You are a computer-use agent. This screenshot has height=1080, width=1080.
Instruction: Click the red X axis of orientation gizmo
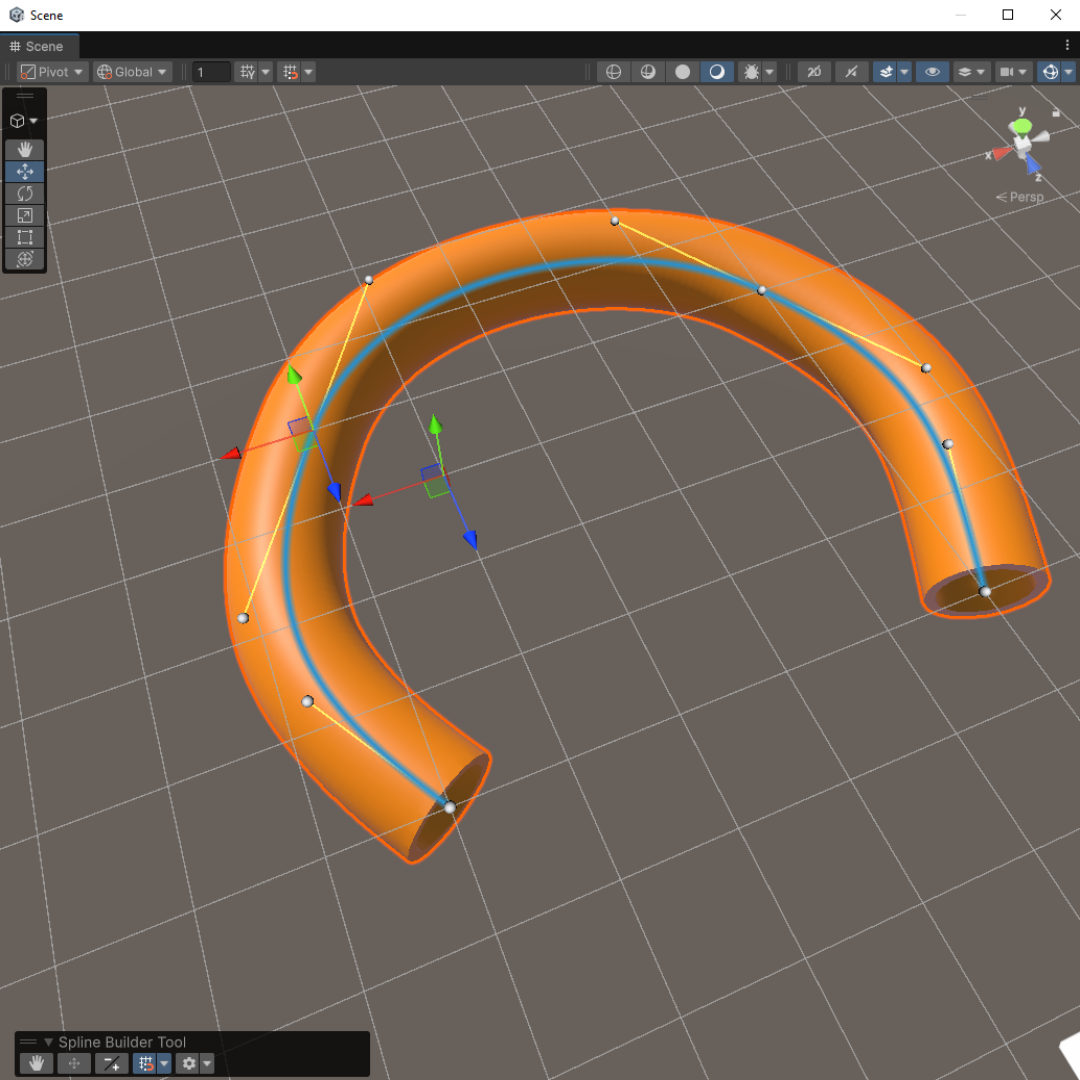pyautogui.click(x=1001, y=153)
